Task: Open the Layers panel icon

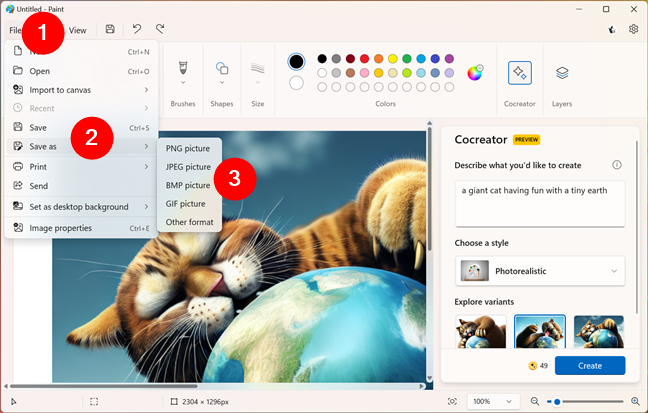Action: (x=562, y=73)
